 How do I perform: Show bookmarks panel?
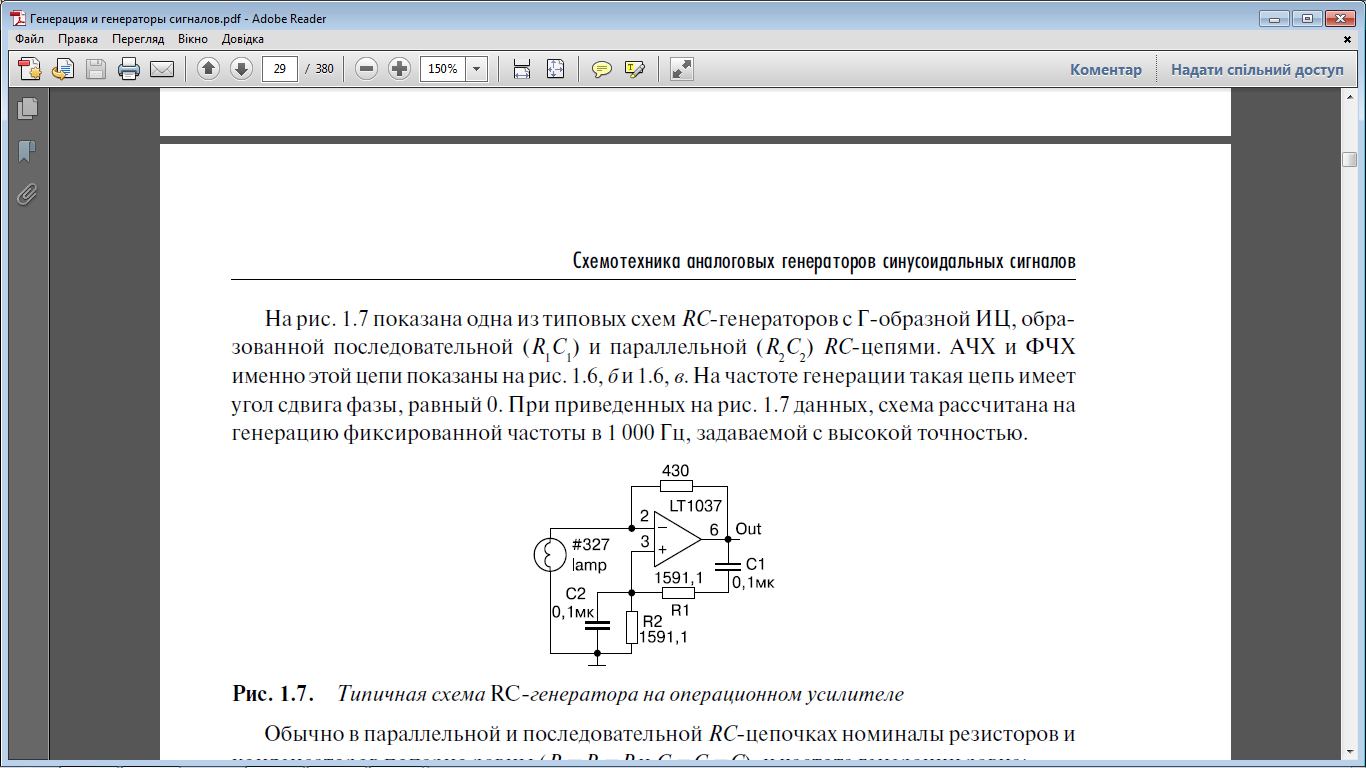point(27,151)
